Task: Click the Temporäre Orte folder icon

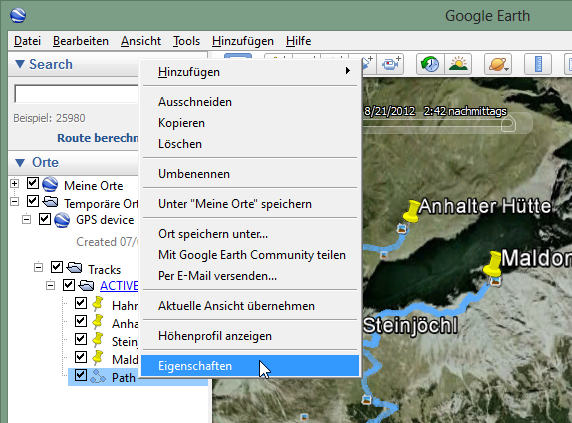Action: [x=50, y=201]
